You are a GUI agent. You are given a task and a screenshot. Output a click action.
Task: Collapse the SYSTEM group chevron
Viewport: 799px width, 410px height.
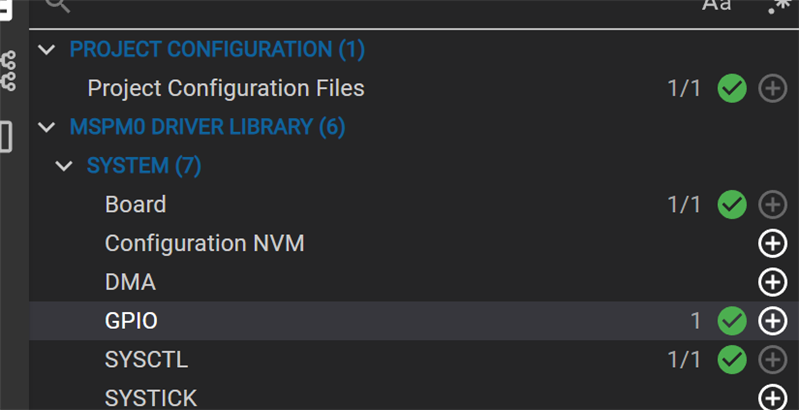(64, 166)
